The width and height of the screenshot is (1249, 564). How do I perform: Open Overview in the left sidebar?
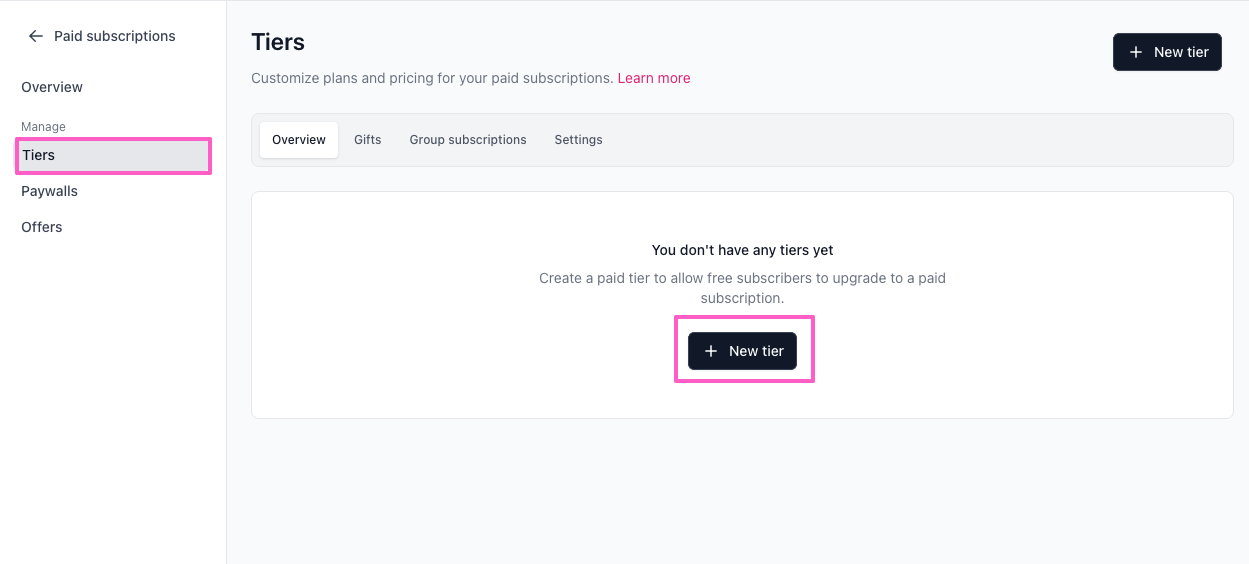click(x=52, y=87)
